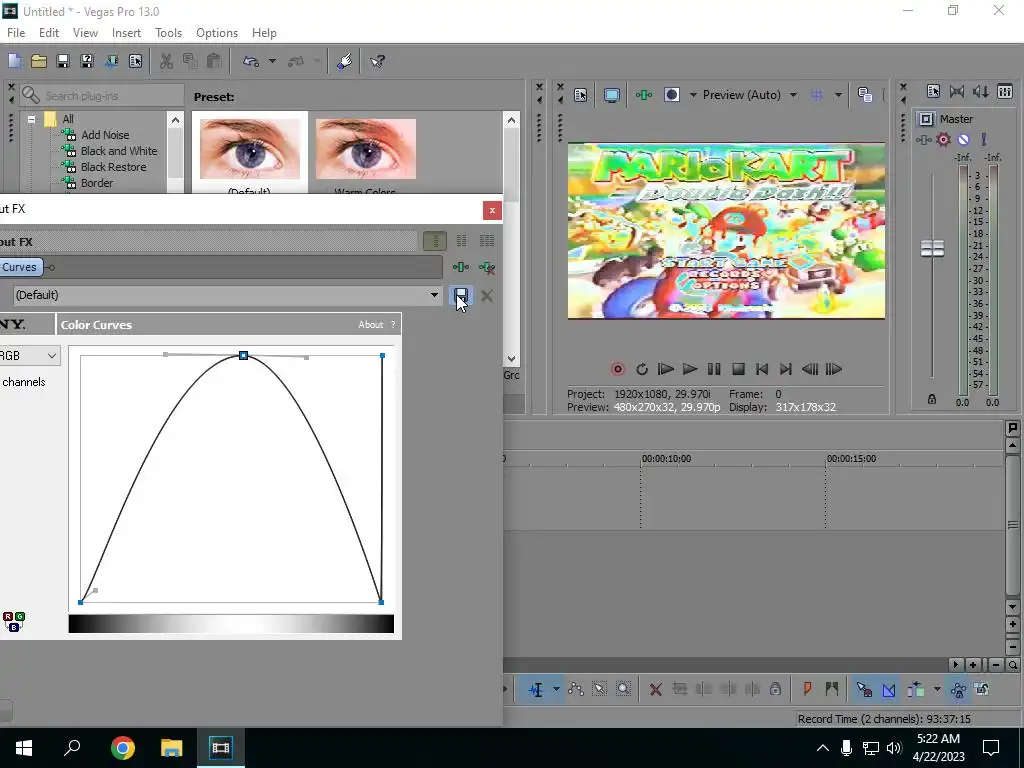Click the Undo arrow icon
The height and width of the screenshot is (768, 1024).
tap(251, 61)
